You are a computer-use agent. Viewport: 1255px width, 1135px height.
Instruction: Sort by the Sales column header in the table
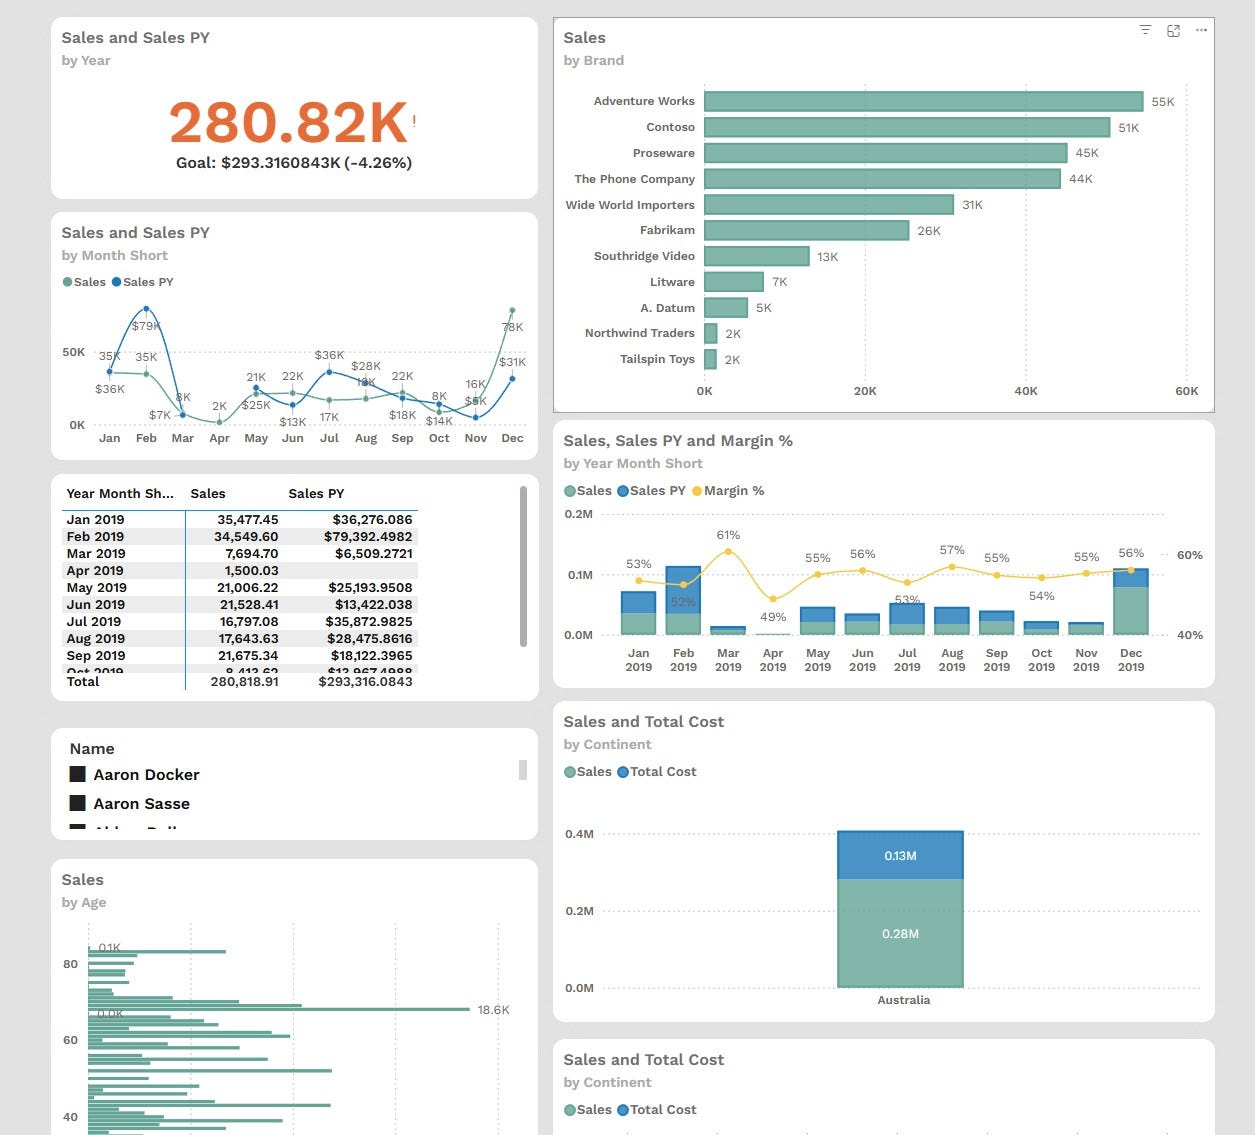point(207,493)
